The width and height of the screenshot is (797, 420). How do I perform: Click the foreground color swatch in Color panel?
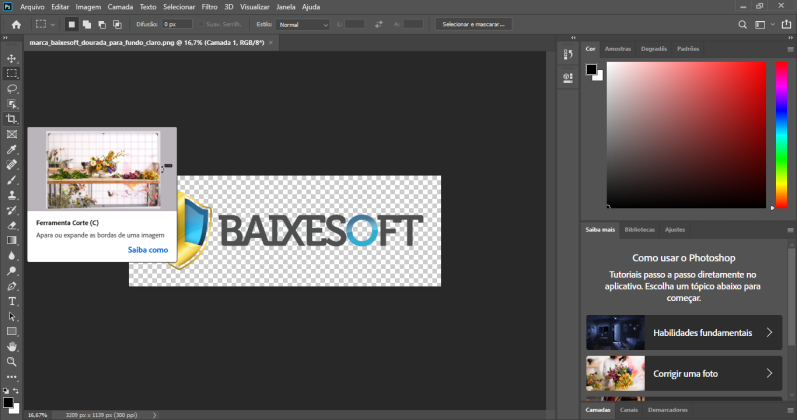[x=591, y=70]
